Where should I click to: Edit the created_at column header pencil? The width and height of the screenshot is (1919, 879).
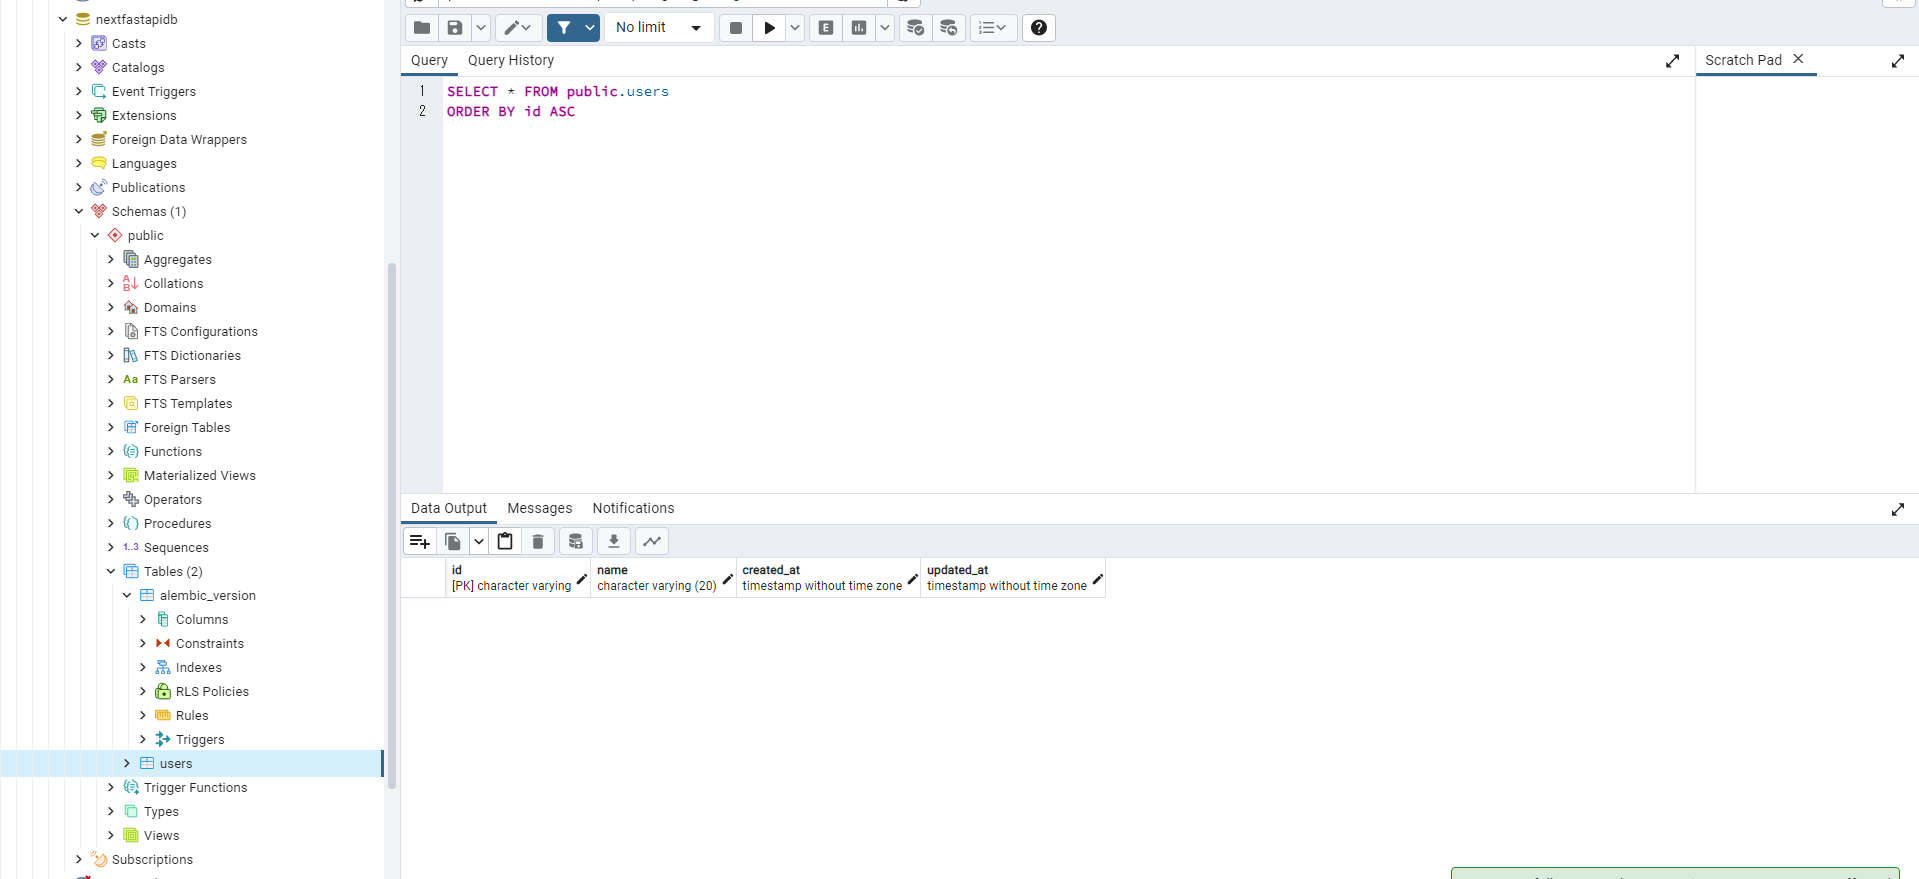[912, 579]
